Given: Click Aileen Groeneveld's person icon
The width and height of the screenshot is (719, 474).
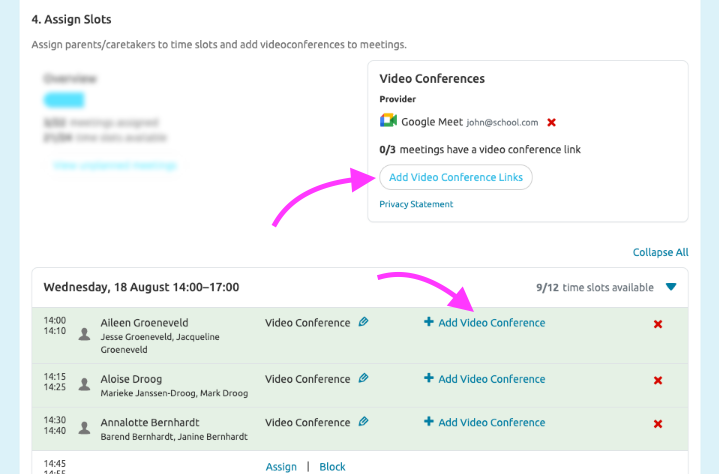Looking at the screenshot, I should click(x=84, y=329).
